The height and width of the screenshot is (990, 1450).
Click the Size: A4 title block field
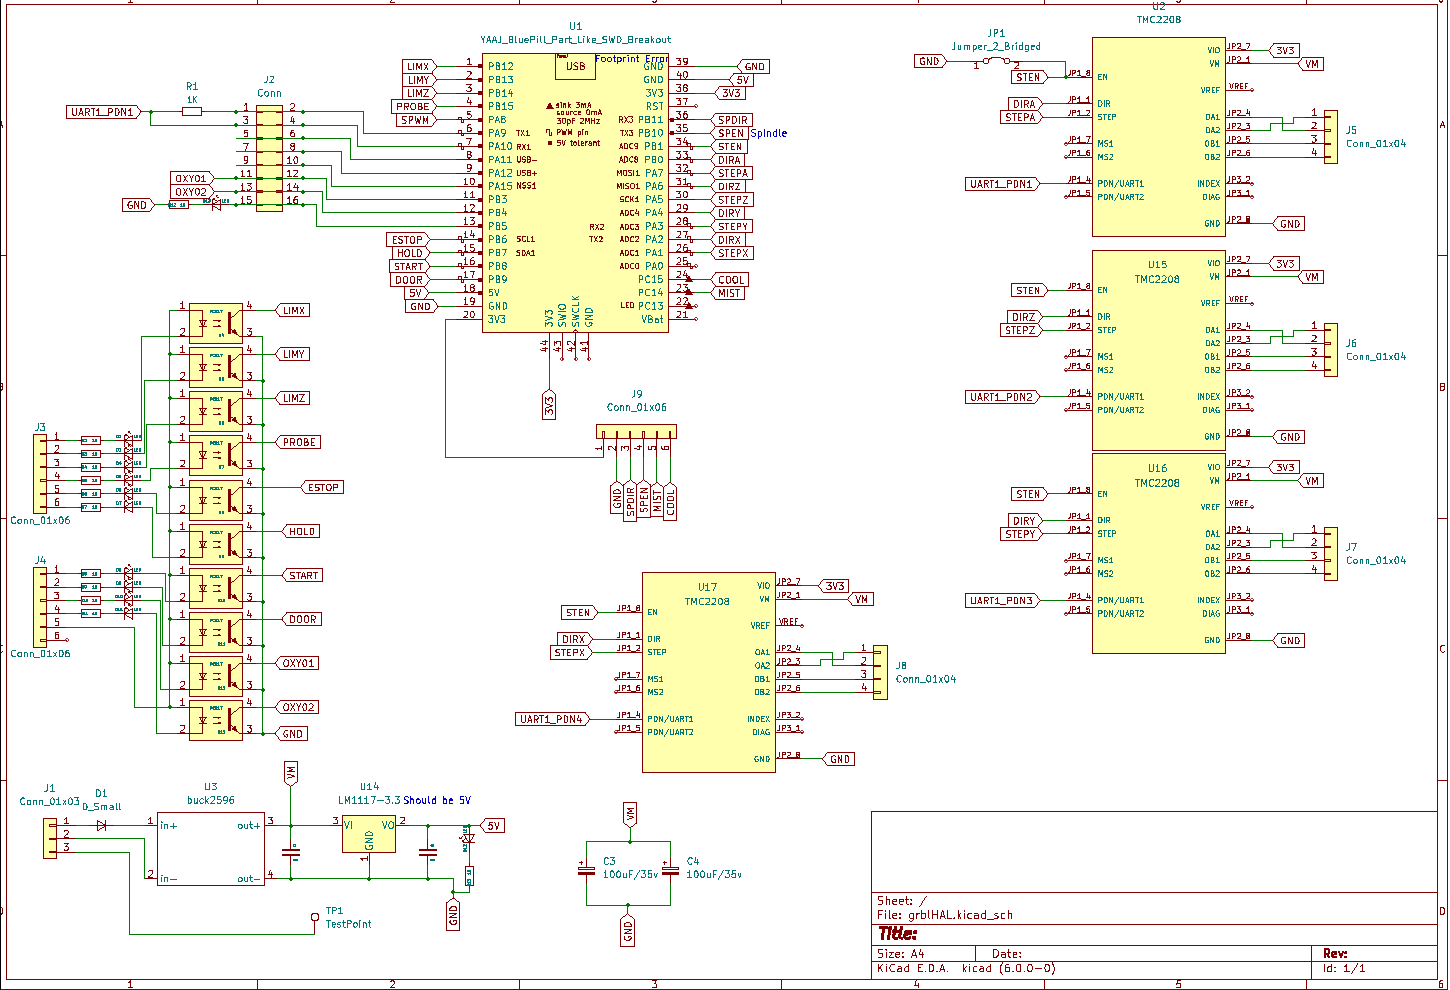[x=901, y=954]
